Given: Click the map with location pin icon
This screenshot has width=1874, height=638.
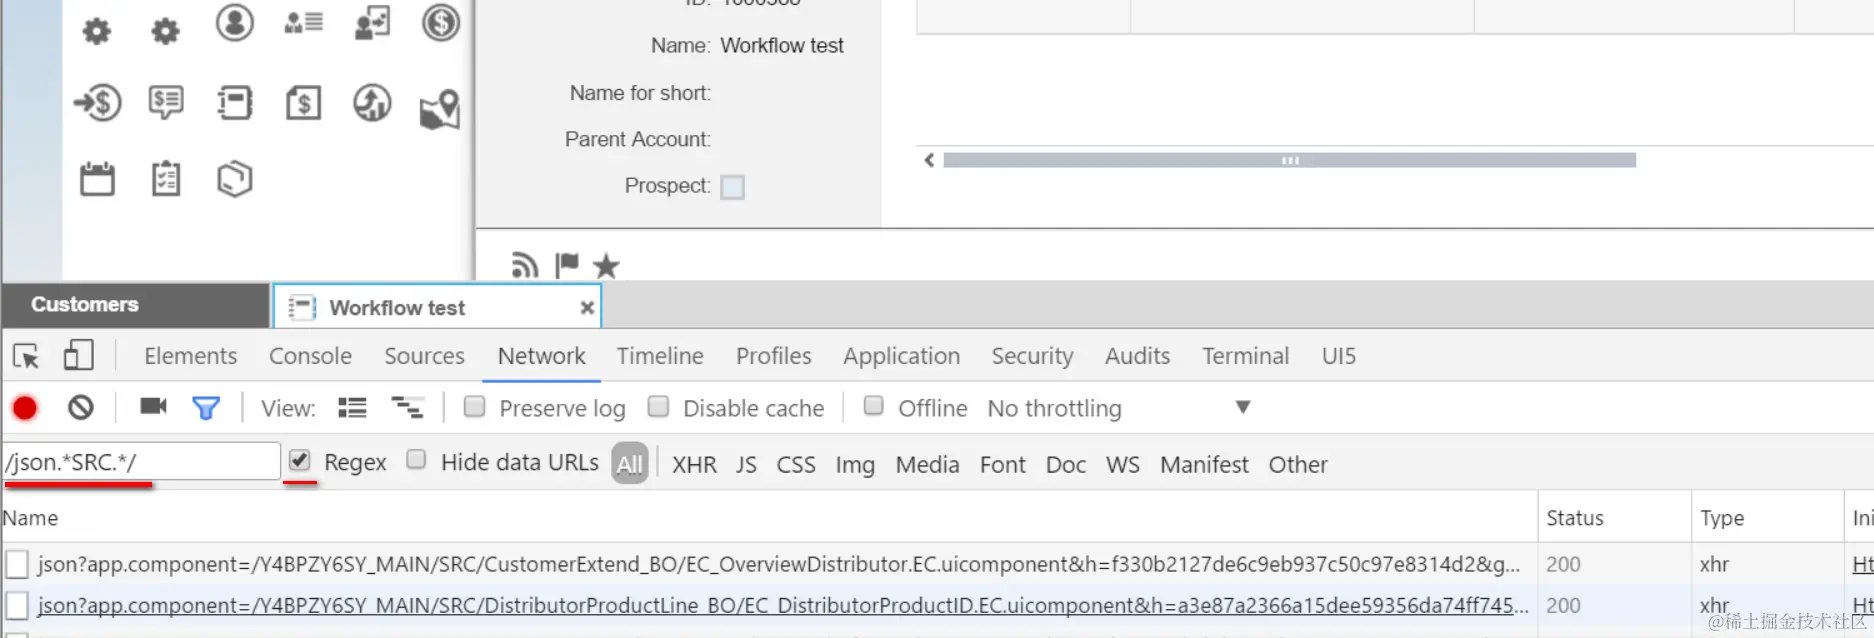Looking at the screenshot, I should [x=440, y=109].
